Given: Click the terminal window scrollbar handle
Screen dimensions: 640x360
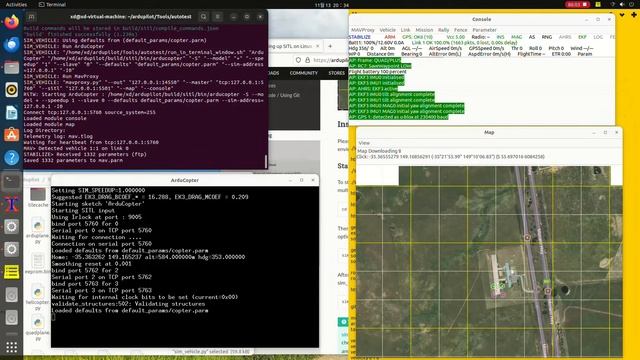Looking at the screenshot, I should pyautogui.click(x=266, y=162).
